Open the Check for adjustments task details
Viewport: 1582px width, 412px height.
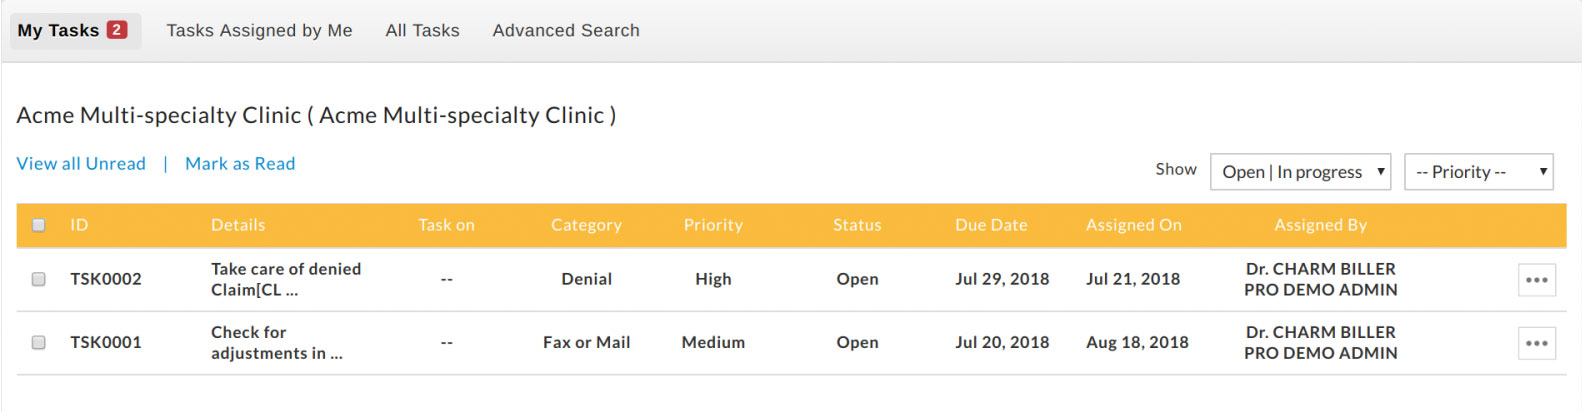[x=275, y=342]
